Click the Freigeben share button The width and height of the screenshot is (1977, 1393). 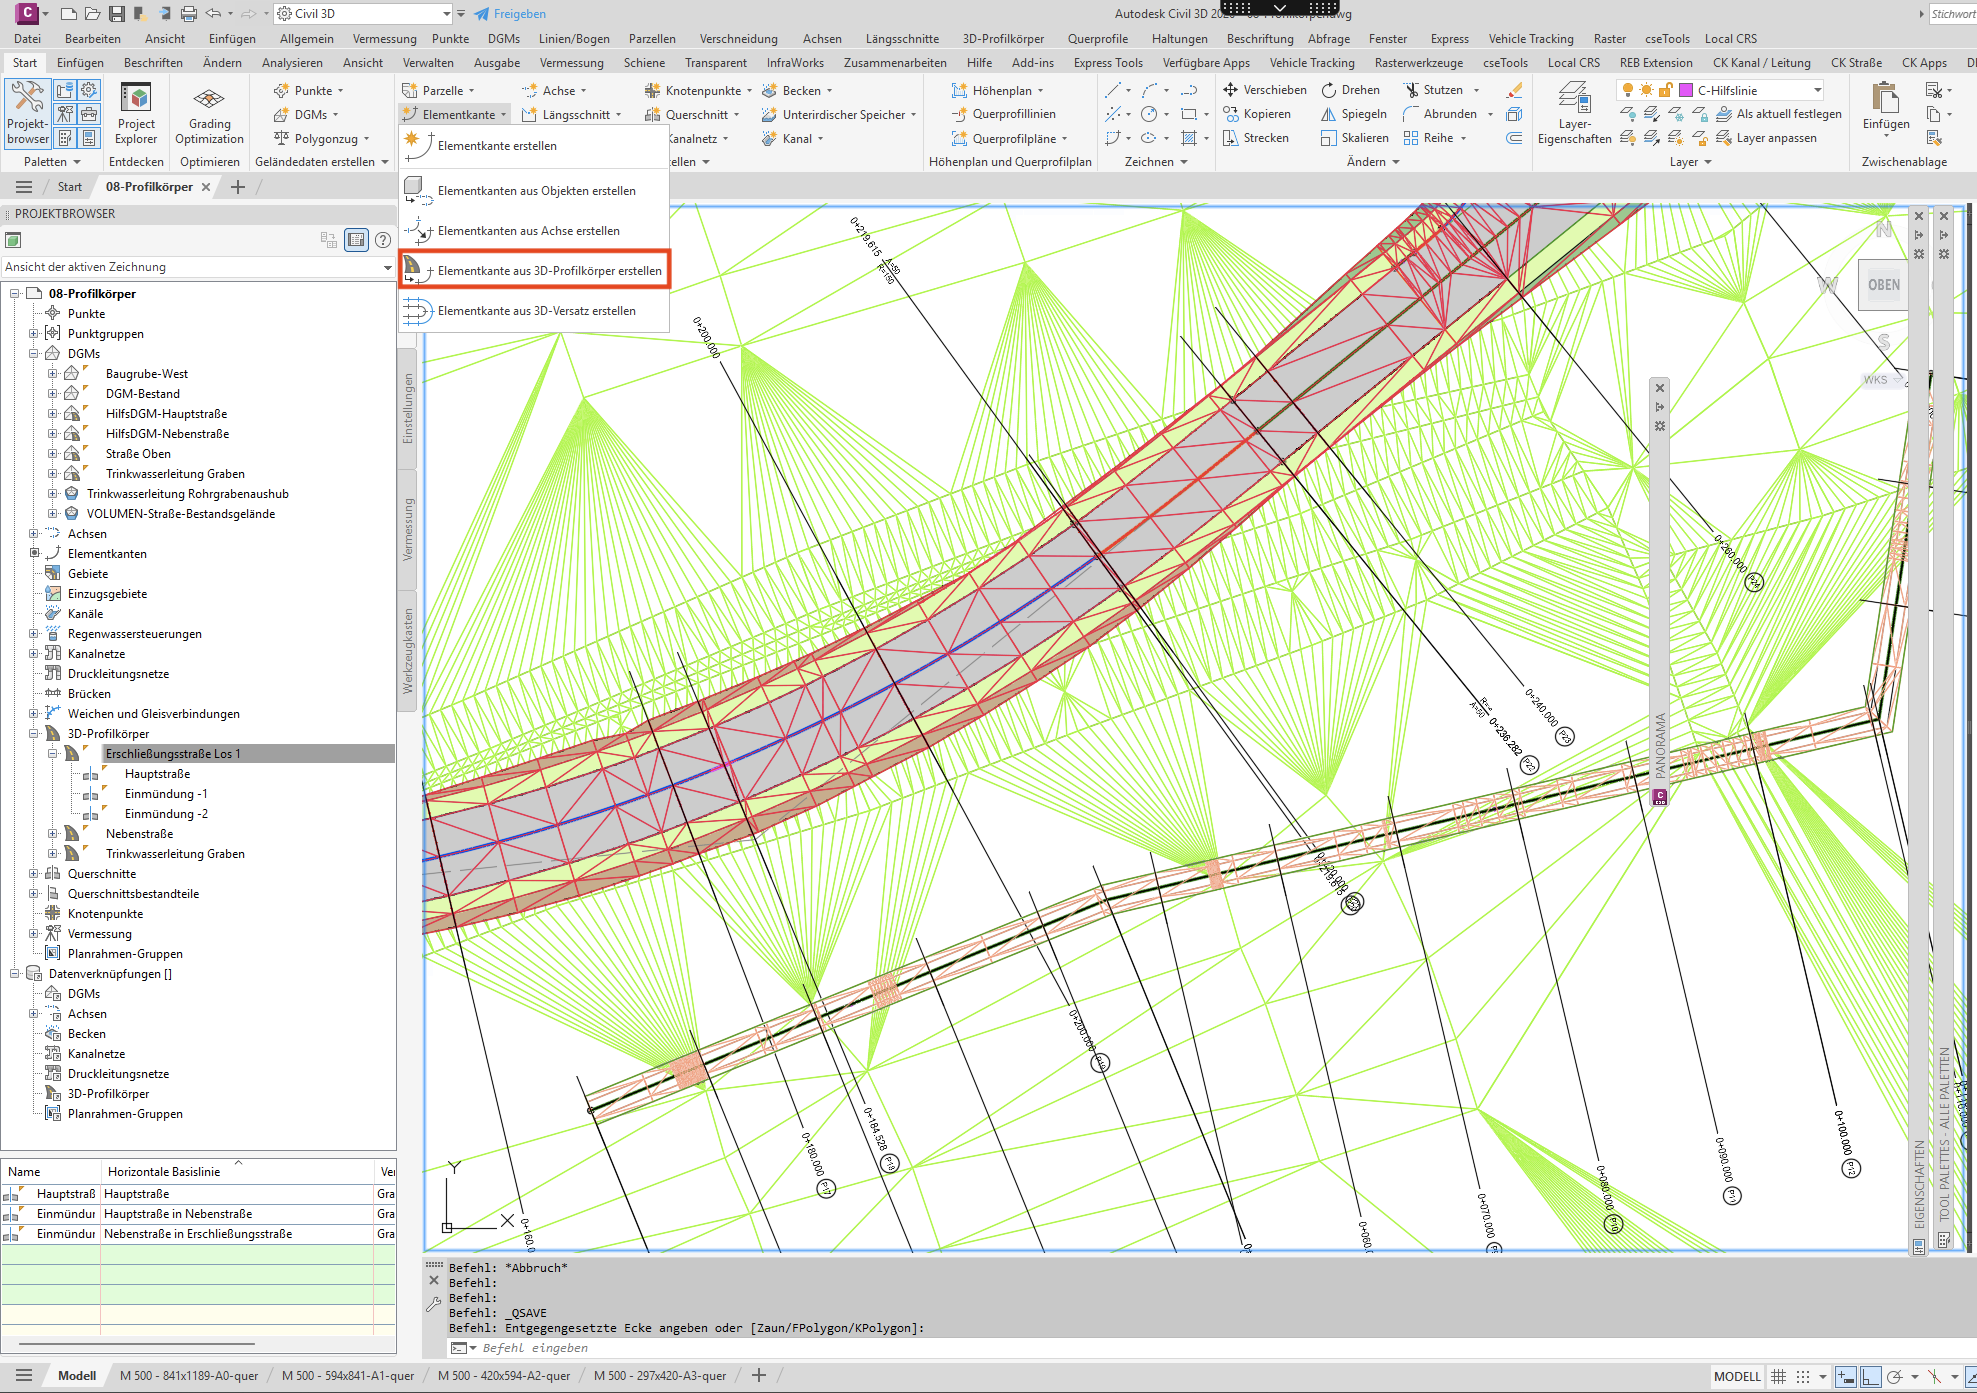pyautogui.click(x=510, y=14)
